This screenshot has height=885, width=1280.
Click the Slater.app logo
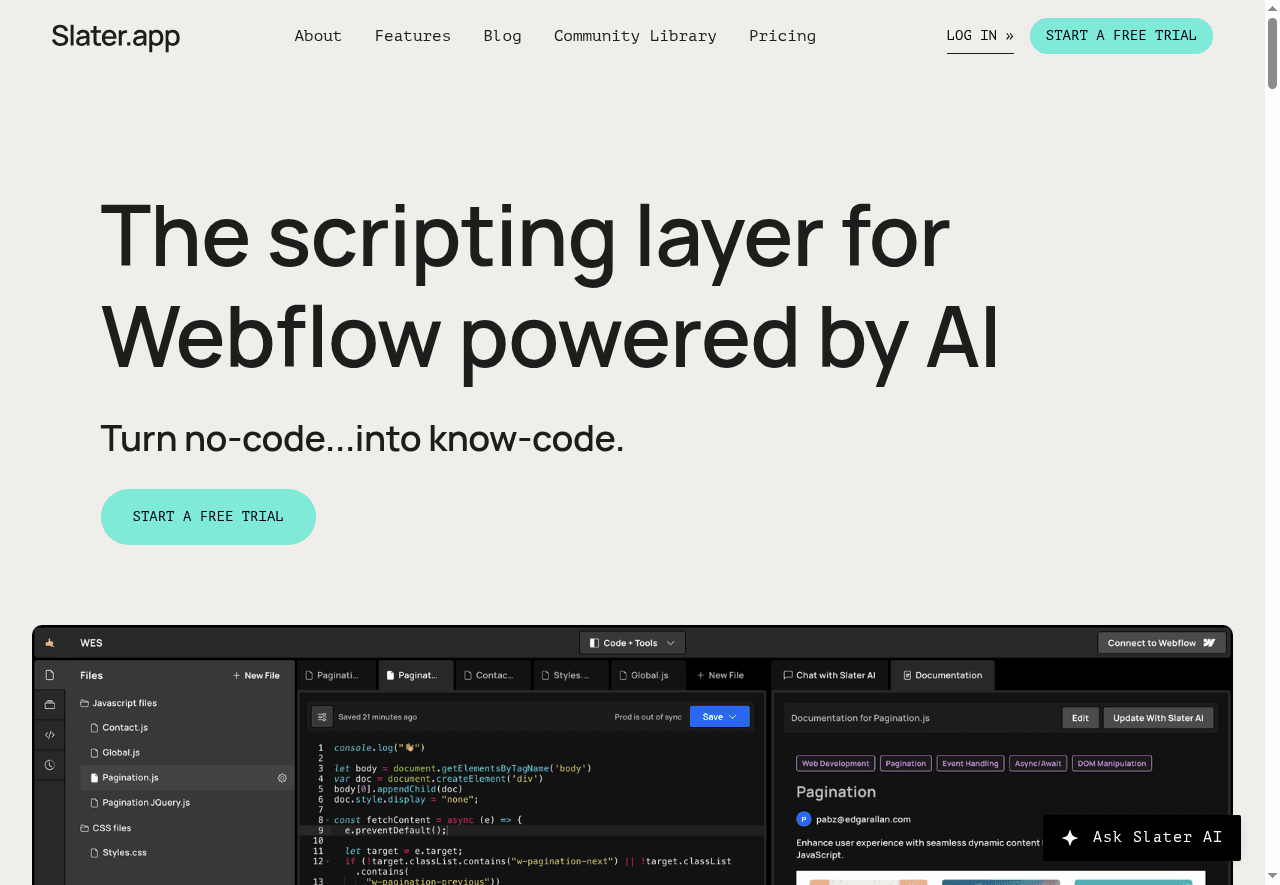coord(116,37)
